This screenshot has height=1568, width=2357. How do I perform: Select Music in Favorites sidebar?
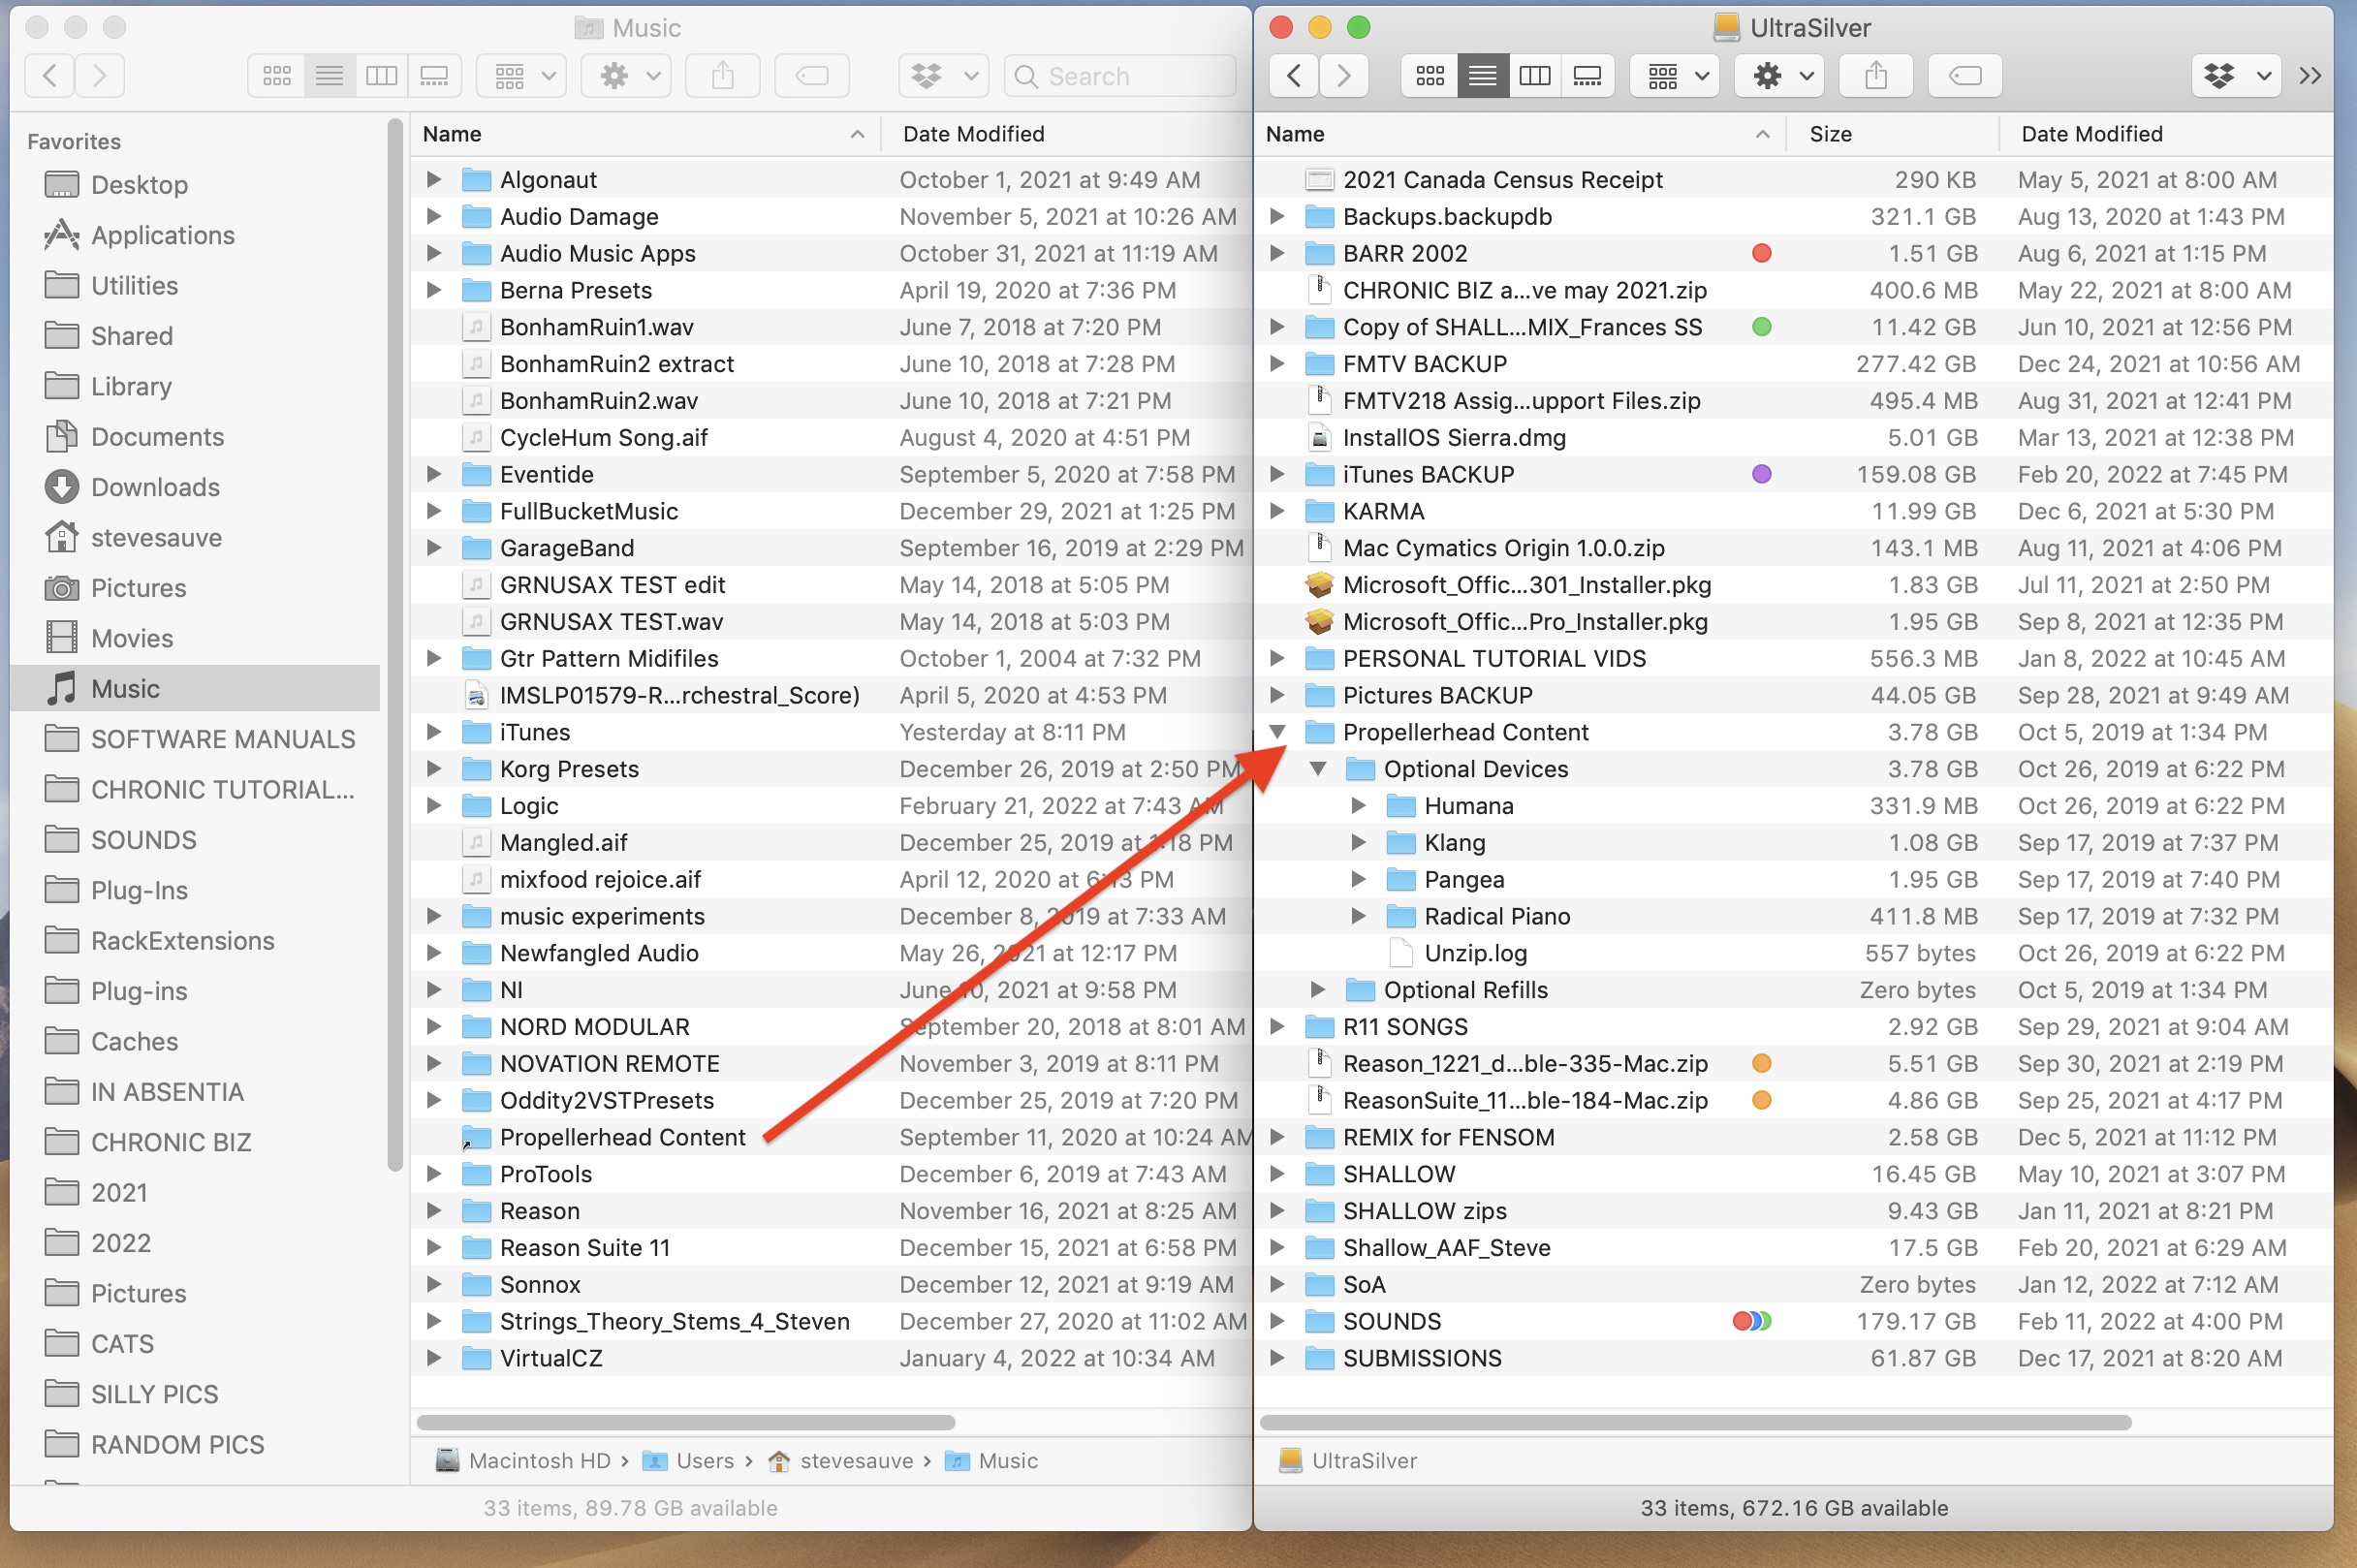(x=197, y=689)
